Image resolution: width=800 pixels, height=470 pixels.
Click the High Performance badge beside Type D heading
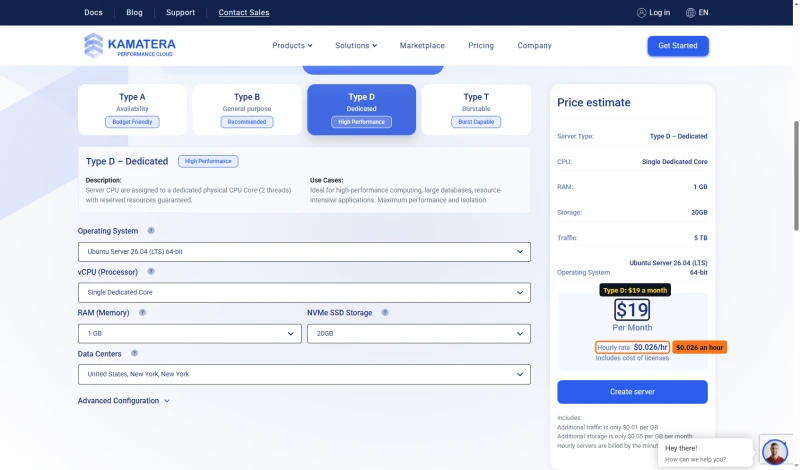208,161
